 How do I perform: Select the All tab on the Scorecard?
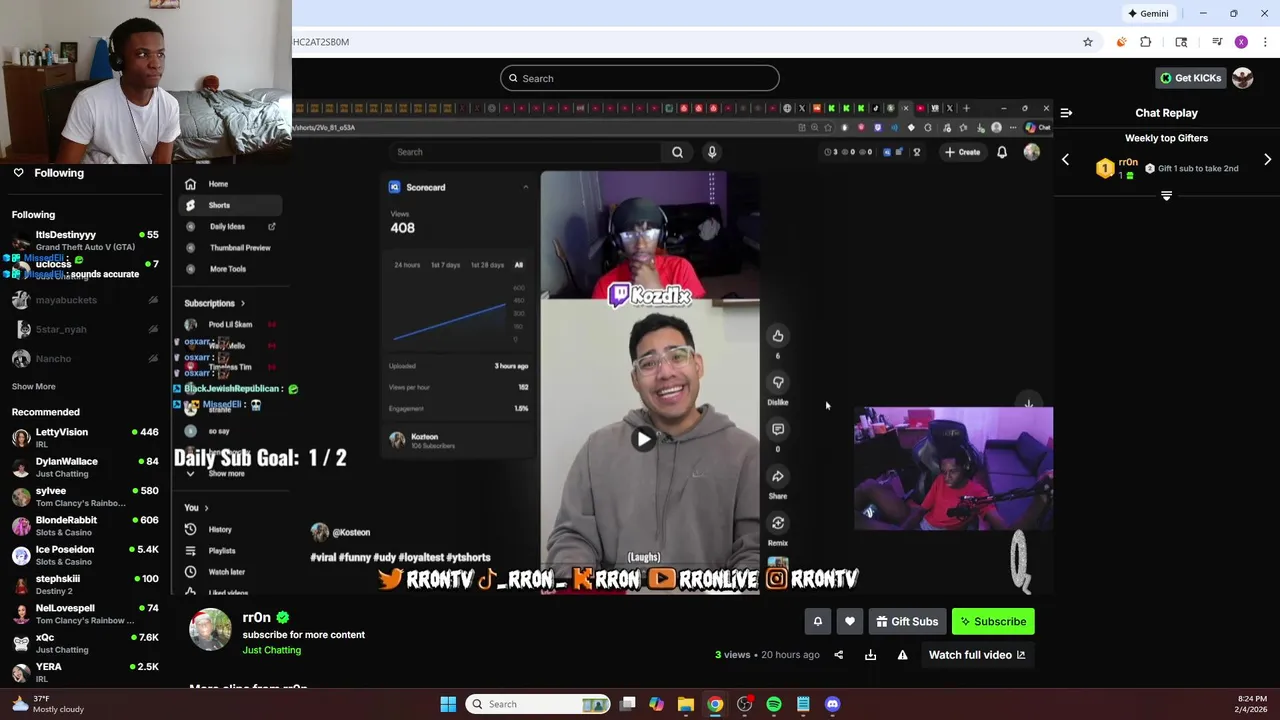pos(519,265)
